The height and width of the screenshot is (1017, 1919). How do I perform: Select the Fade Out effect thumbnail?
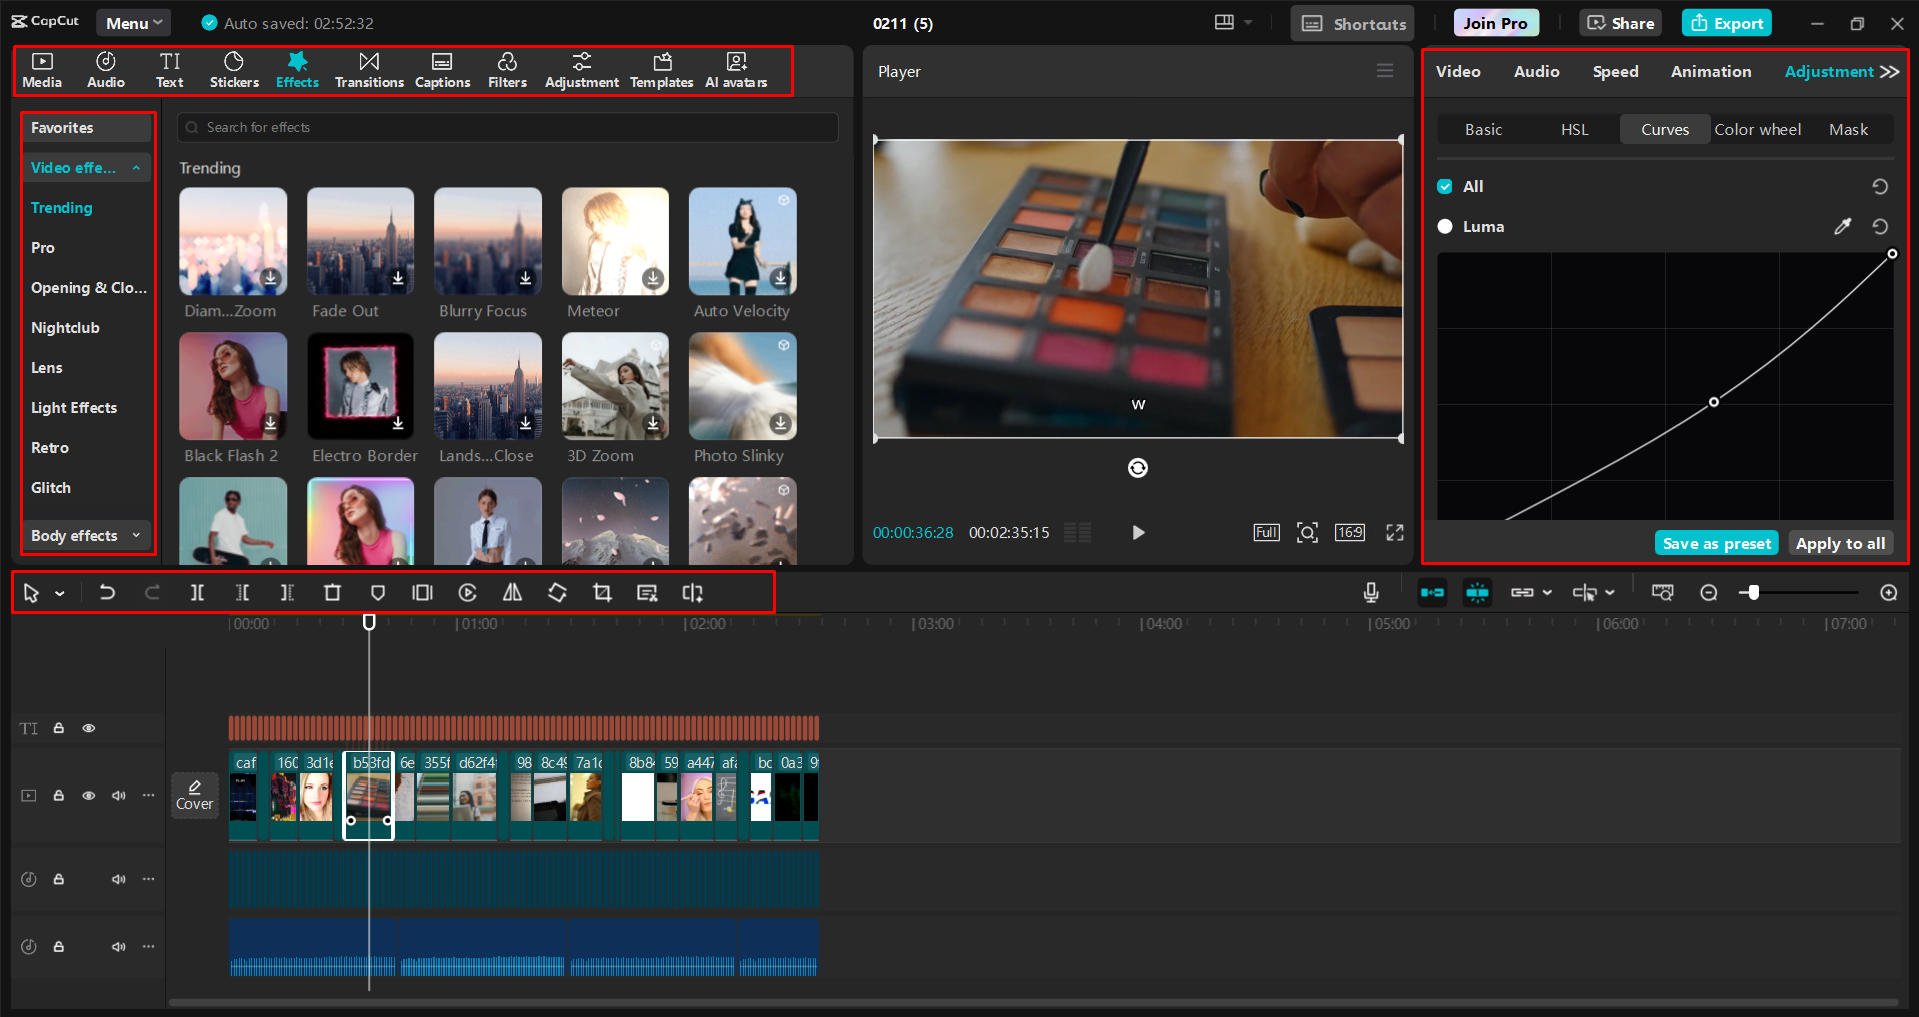click(x=360, y=241)
